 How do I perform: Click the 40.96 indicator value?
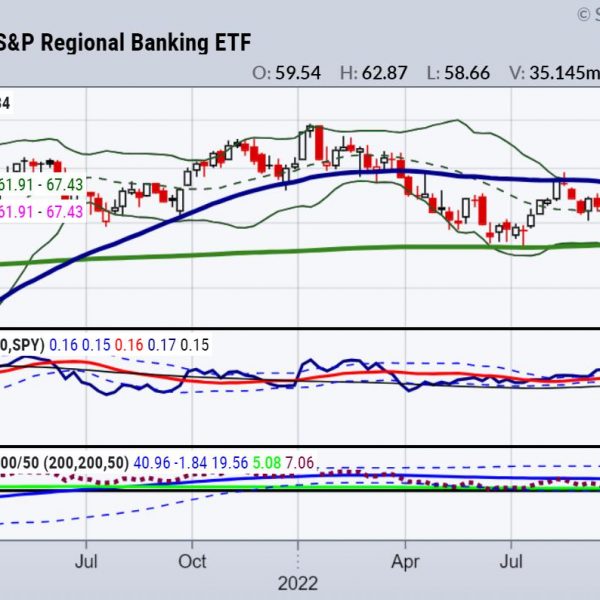152,463
